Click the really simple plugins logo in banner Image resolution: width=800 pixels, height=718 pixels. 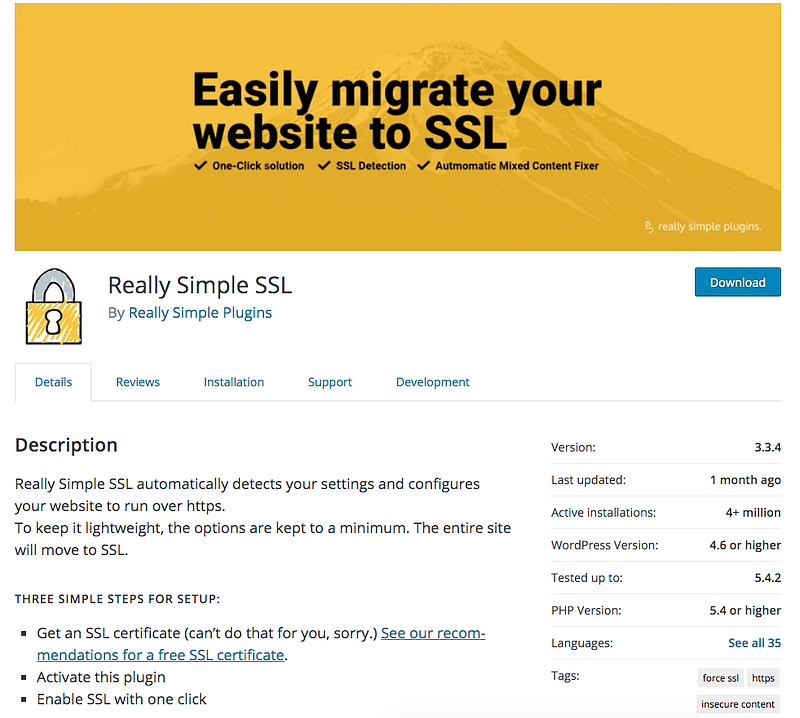tap(703, 227)
